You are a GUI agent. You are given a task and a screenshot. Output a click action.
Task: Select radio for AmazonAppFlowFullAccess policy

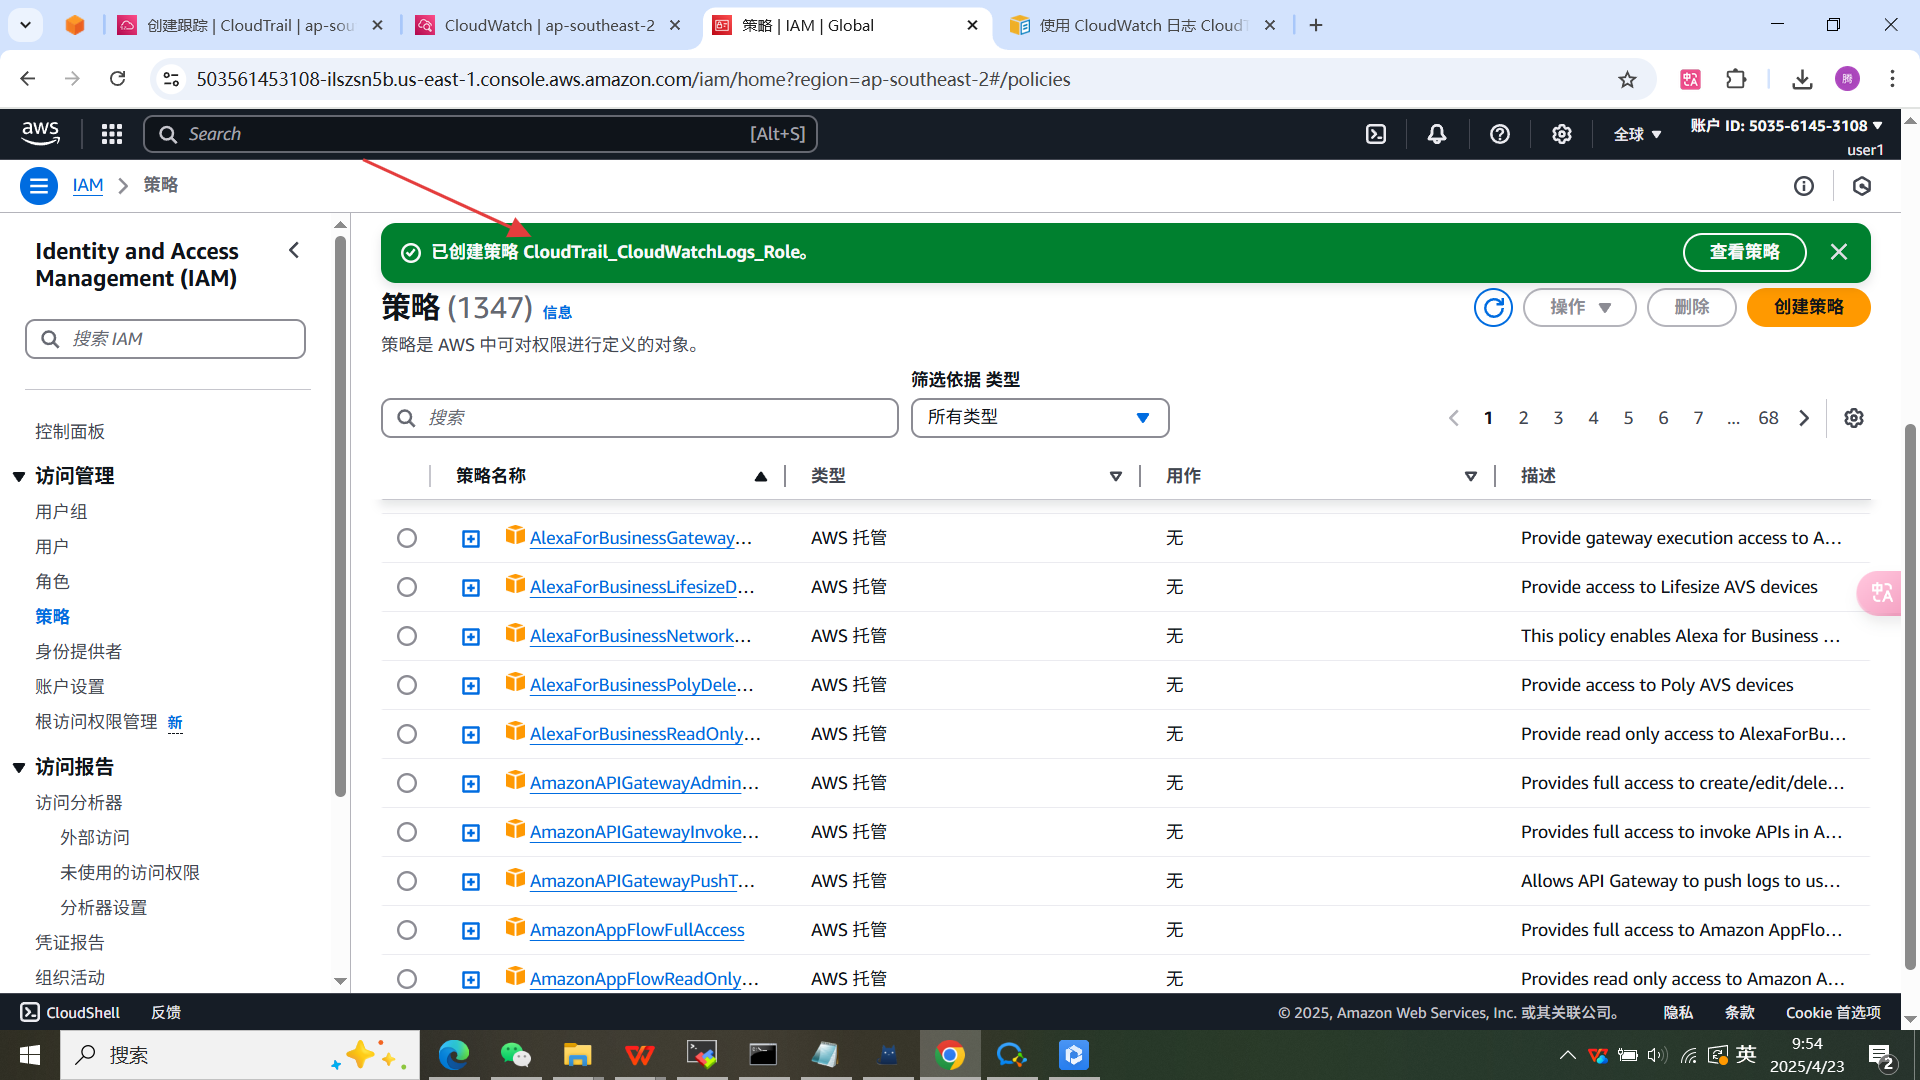[407, 930]
